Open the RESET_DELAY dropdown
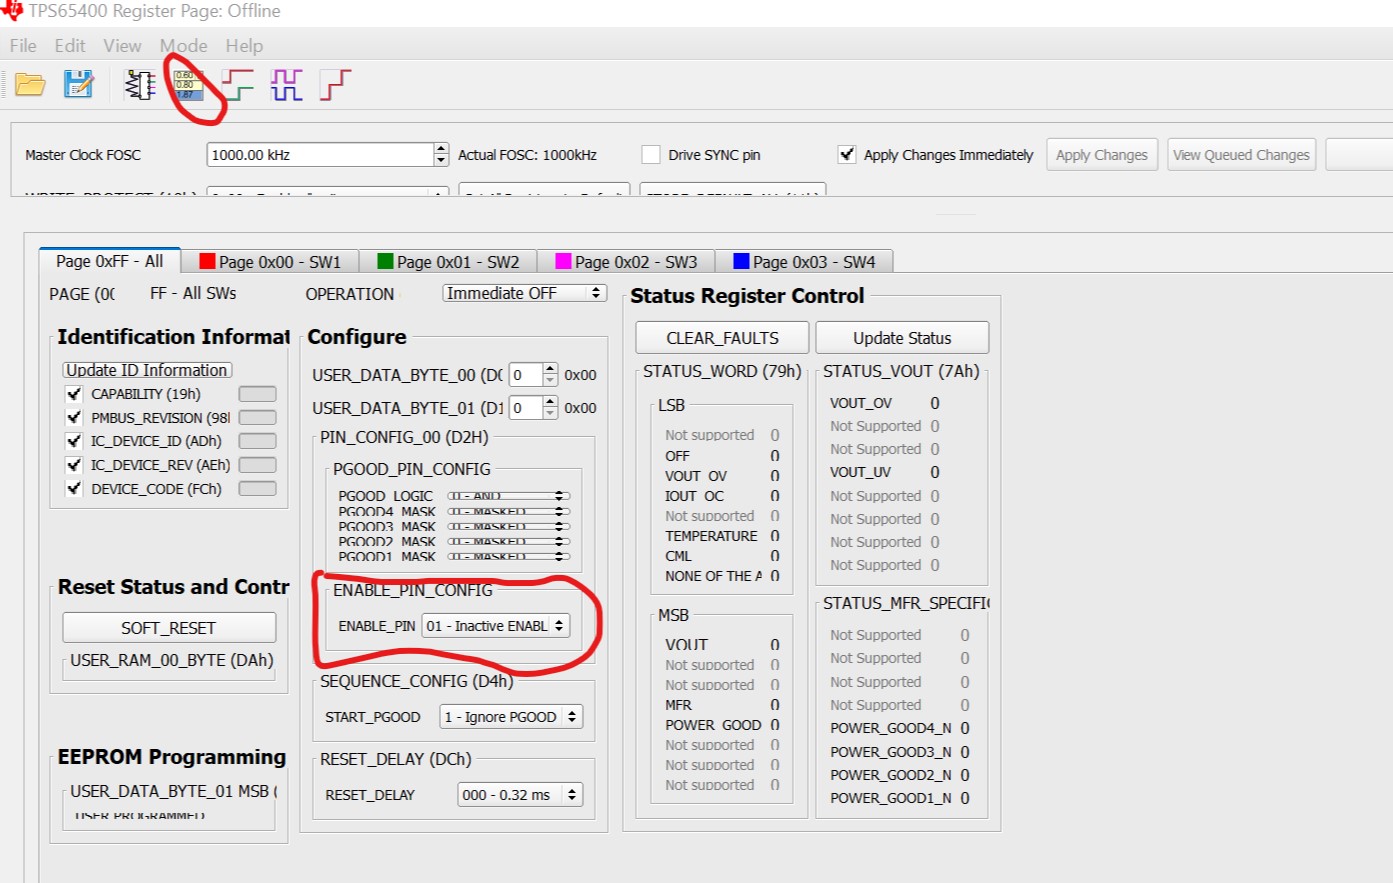The image size is (1393, 883). [520, 795]
